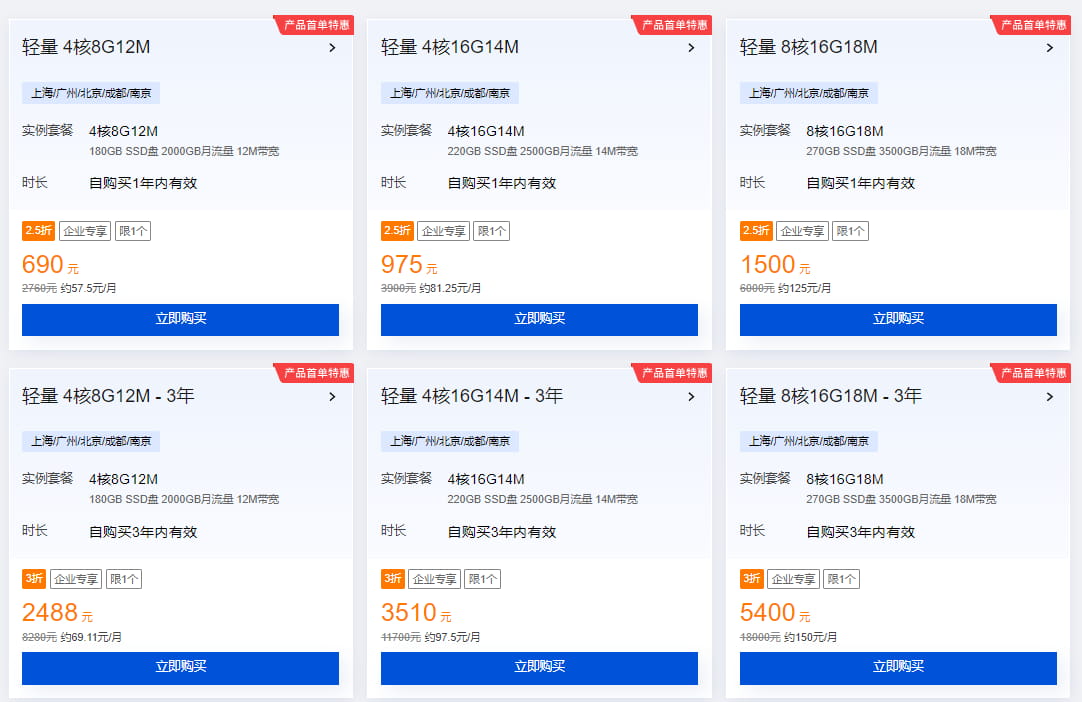Open the 轻量 4核16G14M - 3年 title
The height and width of the screenshot is (702, 1082).
point(472,396)
